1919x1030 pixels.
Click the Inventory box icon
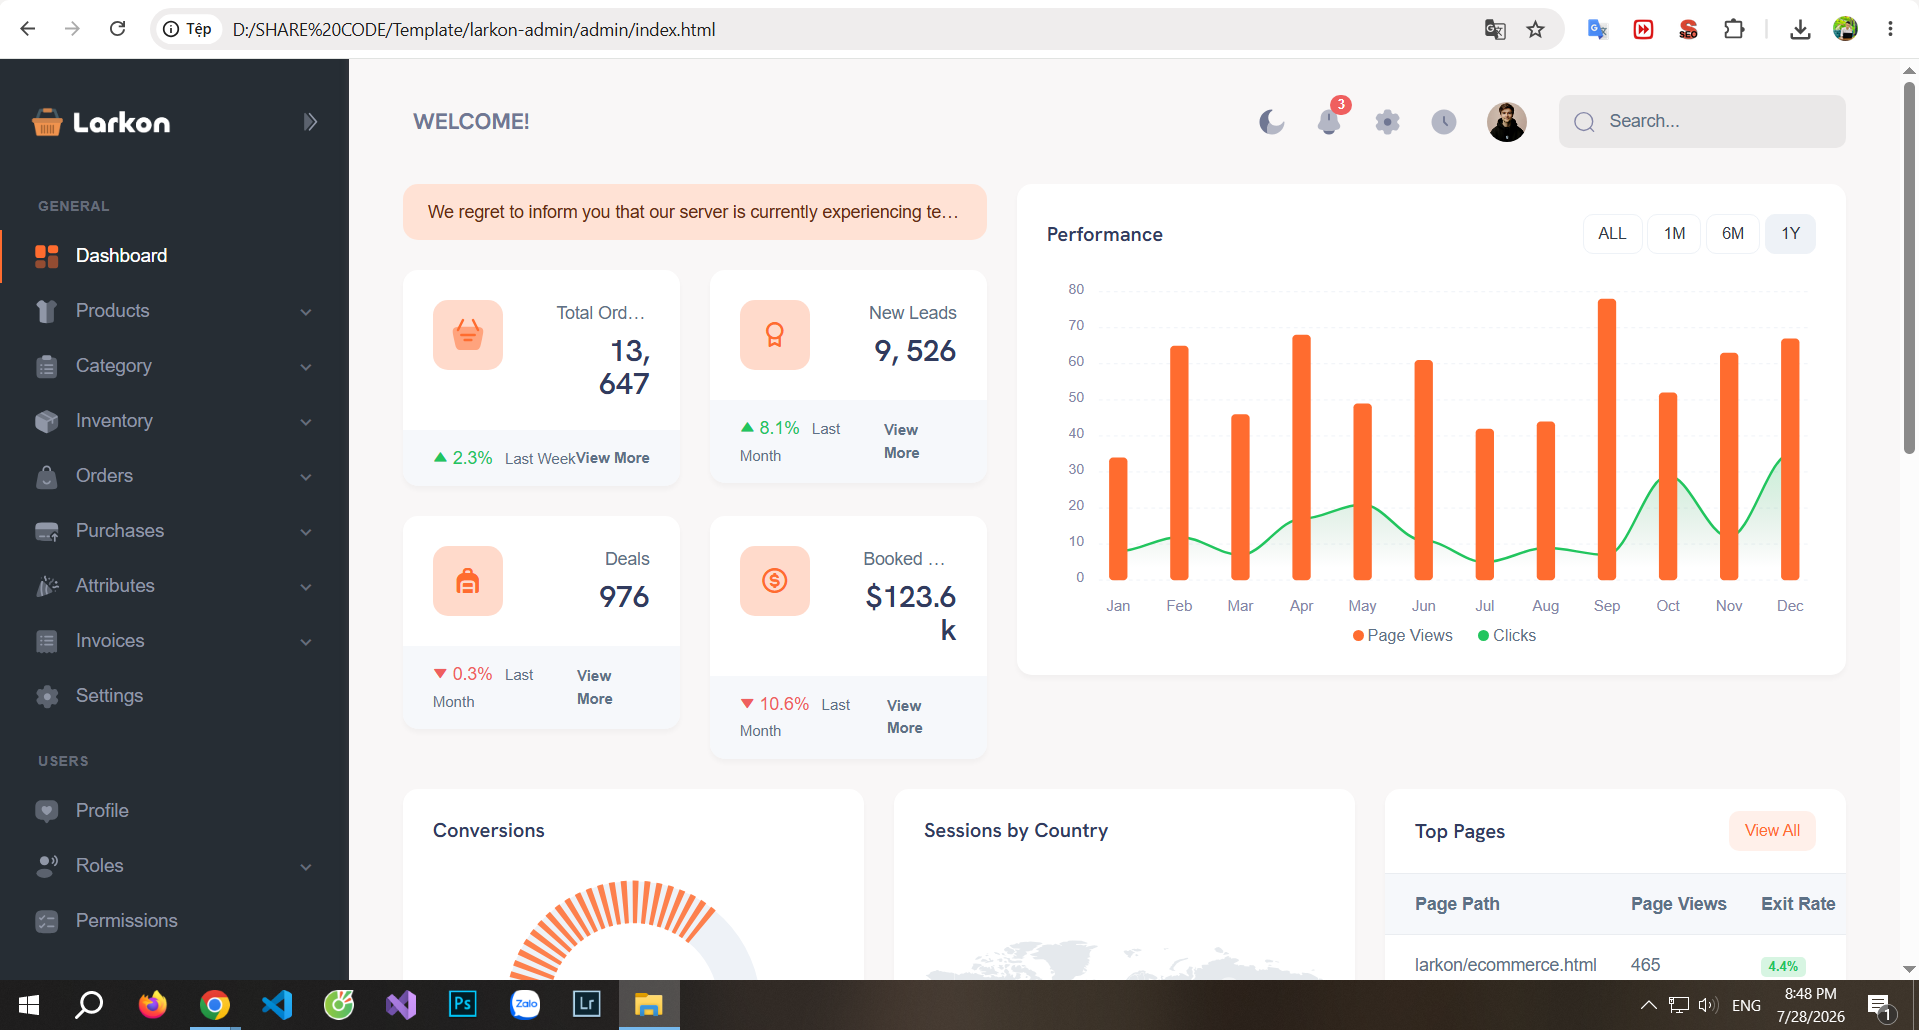pyautogui.click(x=46, y=421)
